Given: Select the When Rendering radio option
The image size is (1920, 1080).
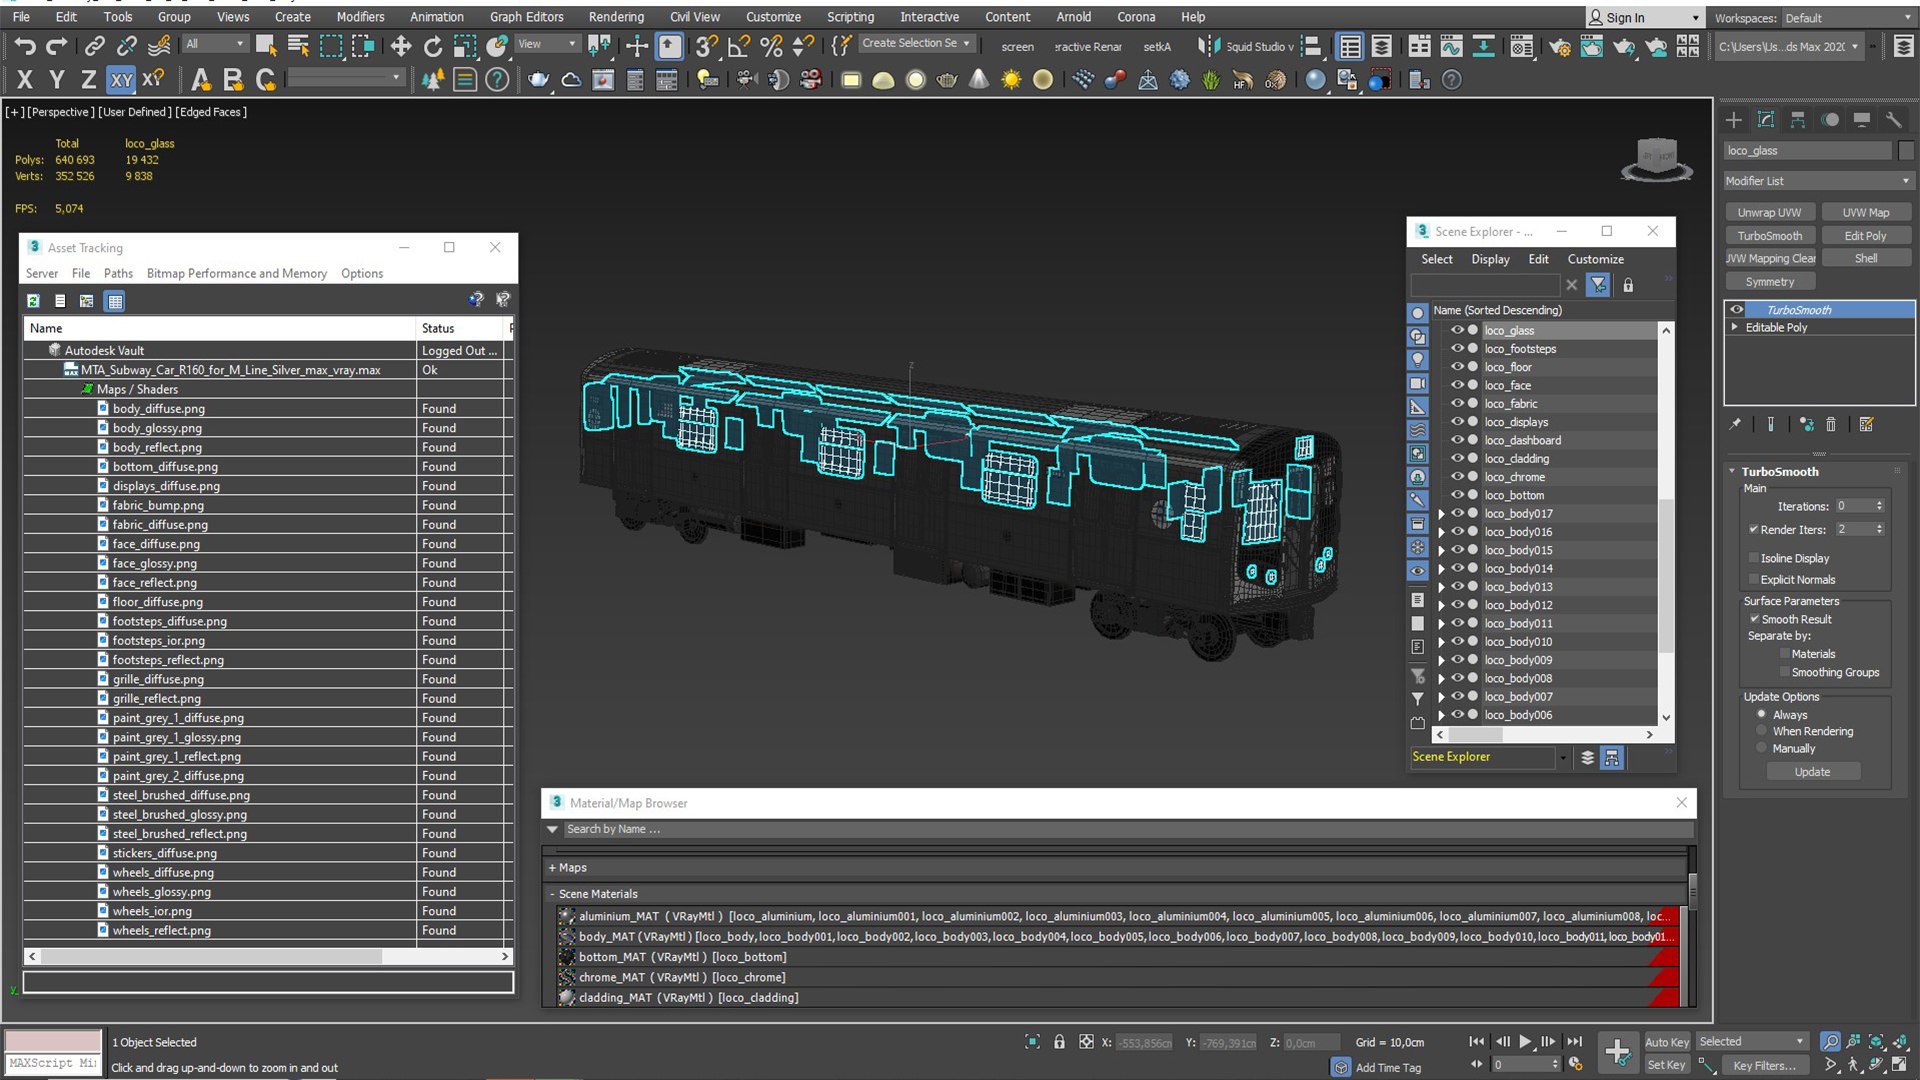Looking at the screenshot, I should (1762, 731).
